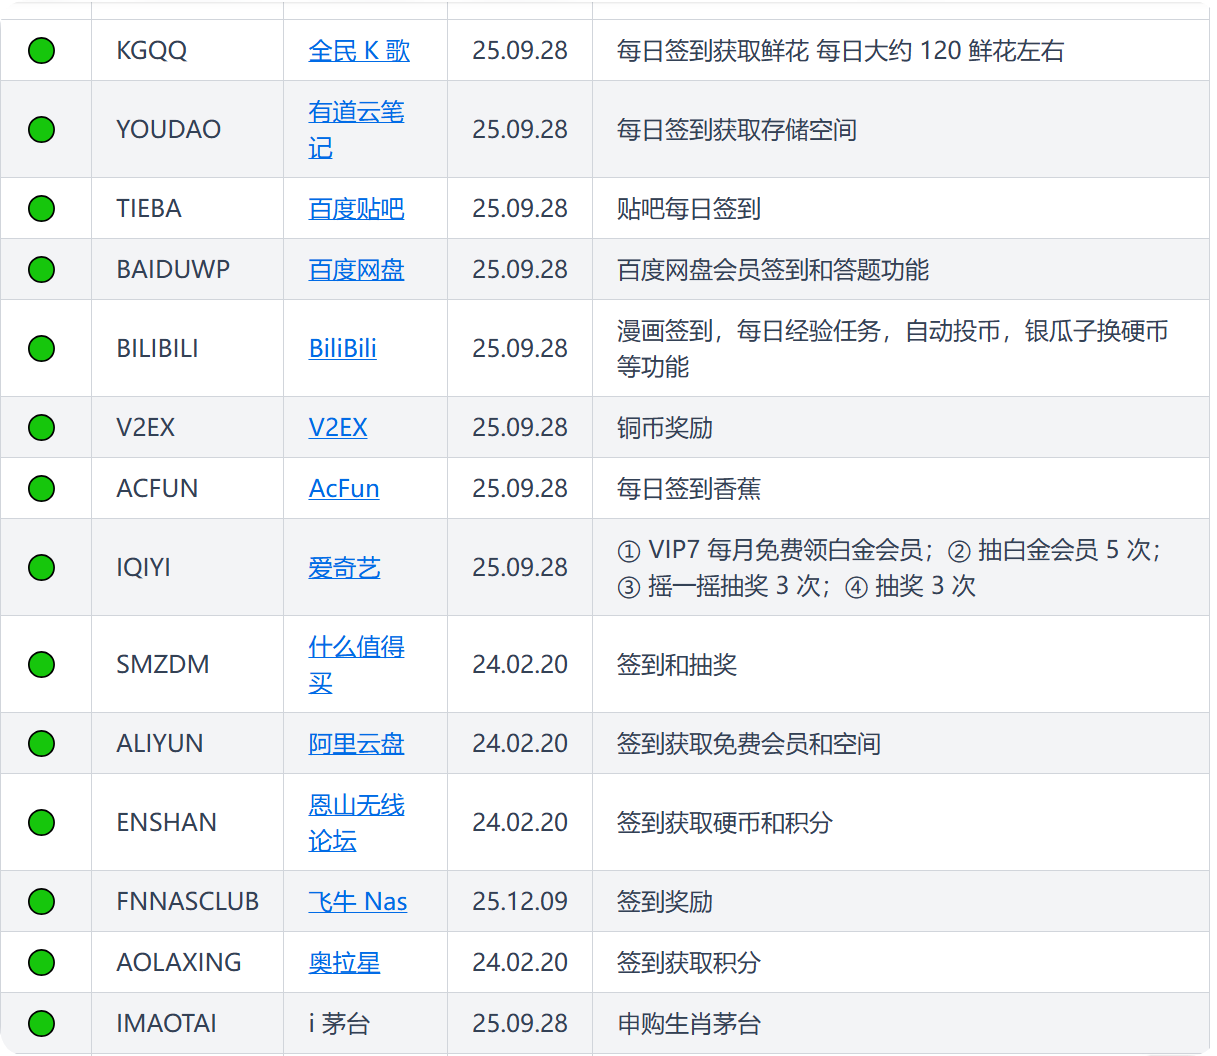Click the 24.02.20 date in SMZDM row
The image size is (1217, 1056).
pos(520,664)
